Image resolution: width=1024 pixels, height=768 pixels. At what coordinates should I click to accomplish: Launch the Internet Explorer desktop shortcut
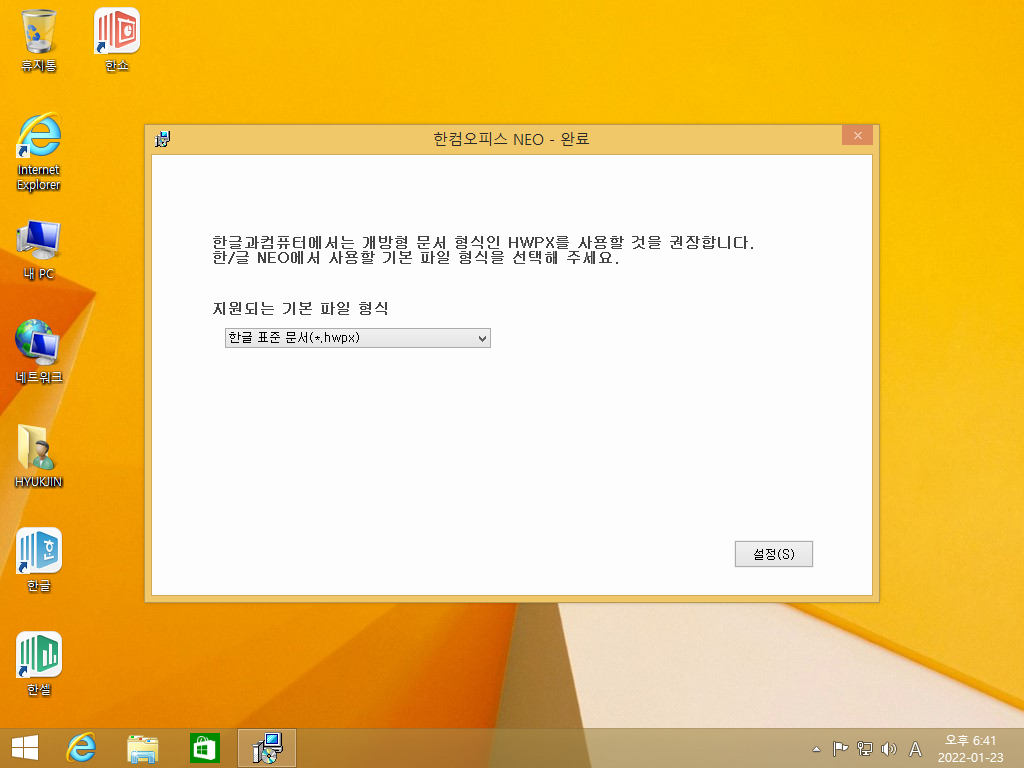[39, 152]
